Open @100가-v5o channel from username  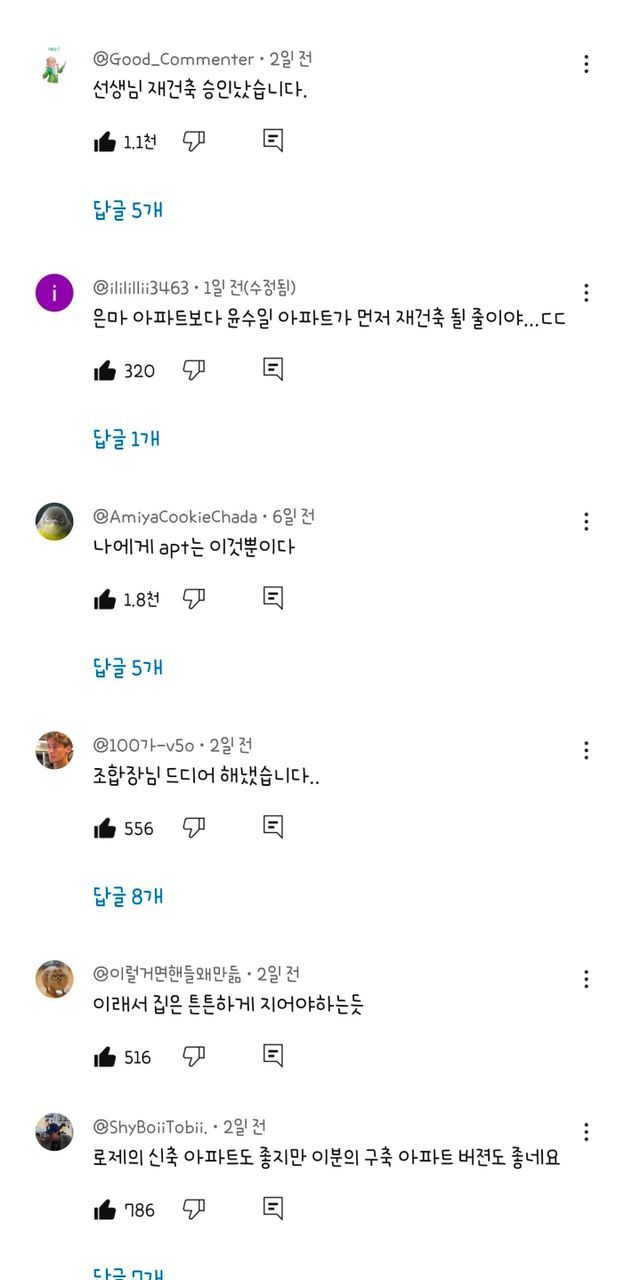point(143,745)
